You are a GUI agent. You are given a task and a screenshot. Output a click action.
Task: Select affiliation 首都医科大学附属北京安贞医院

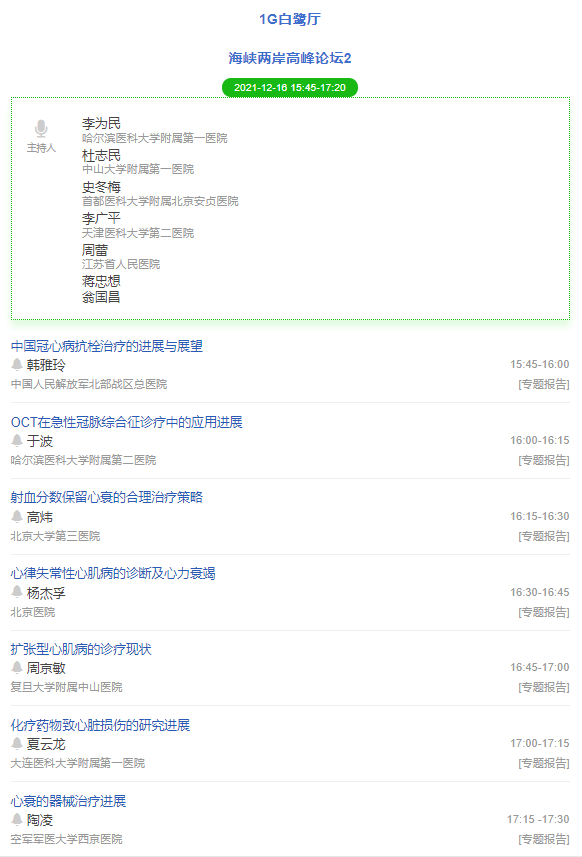160,201
